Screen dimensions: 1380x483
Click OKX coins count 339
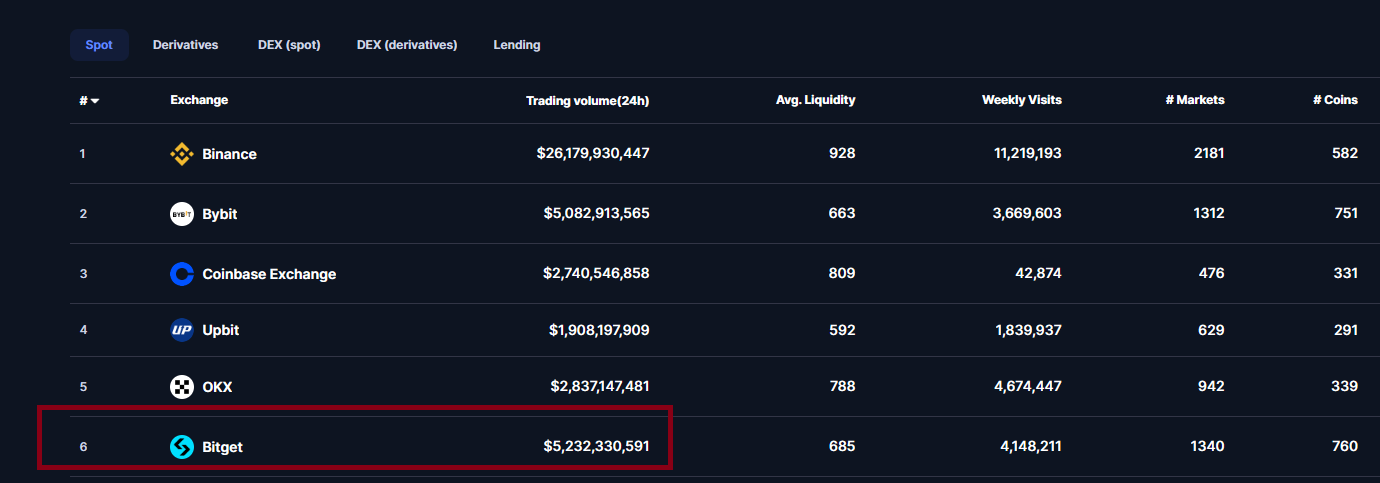[x=1345, y=387]
